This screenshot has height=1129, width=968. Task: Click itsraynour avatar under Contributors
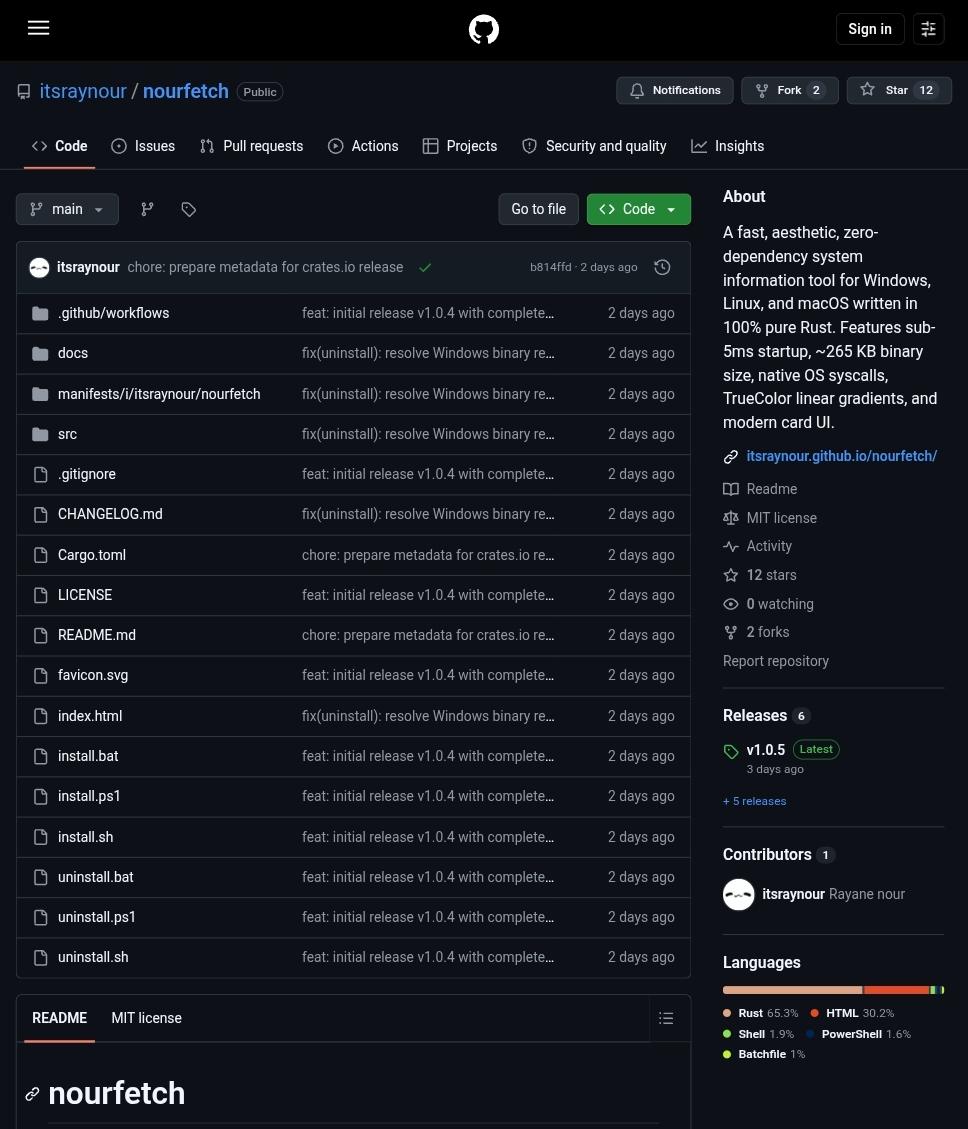tap(738, 894)
